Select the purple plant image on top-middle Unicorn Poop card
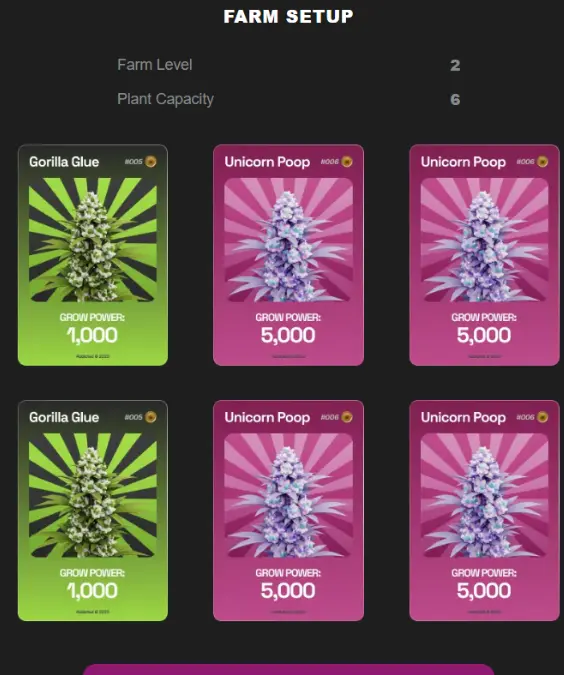 [x=288, y=240]
